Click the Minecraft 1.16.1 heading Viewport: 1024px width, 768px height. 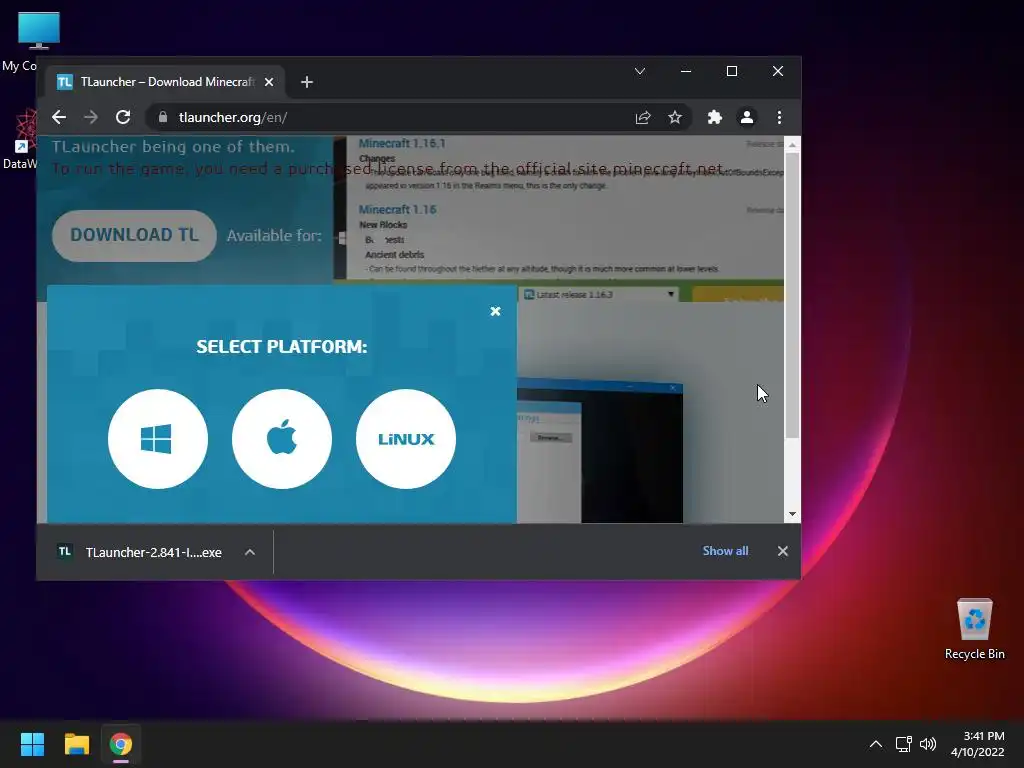click(402, 143)
